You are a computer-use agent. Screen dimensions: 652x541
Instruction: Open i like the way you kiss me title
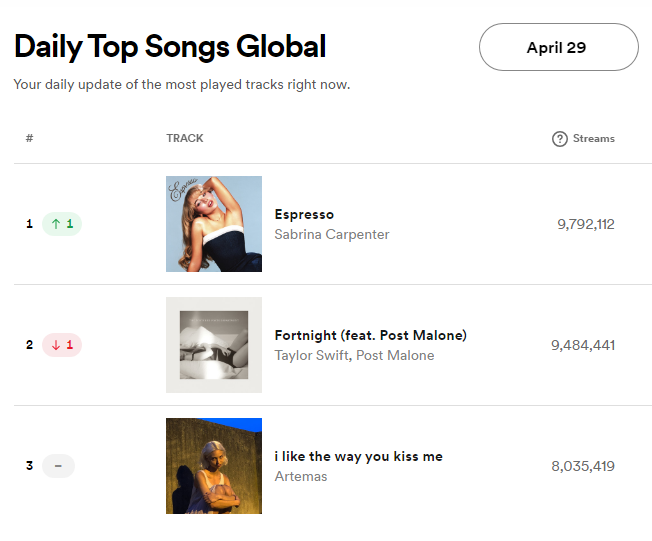(358, 456)
